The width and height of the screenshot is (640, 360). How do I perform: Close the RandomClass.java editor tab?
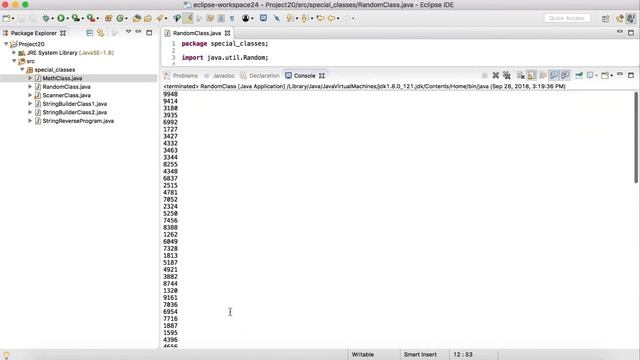point(227,33)
